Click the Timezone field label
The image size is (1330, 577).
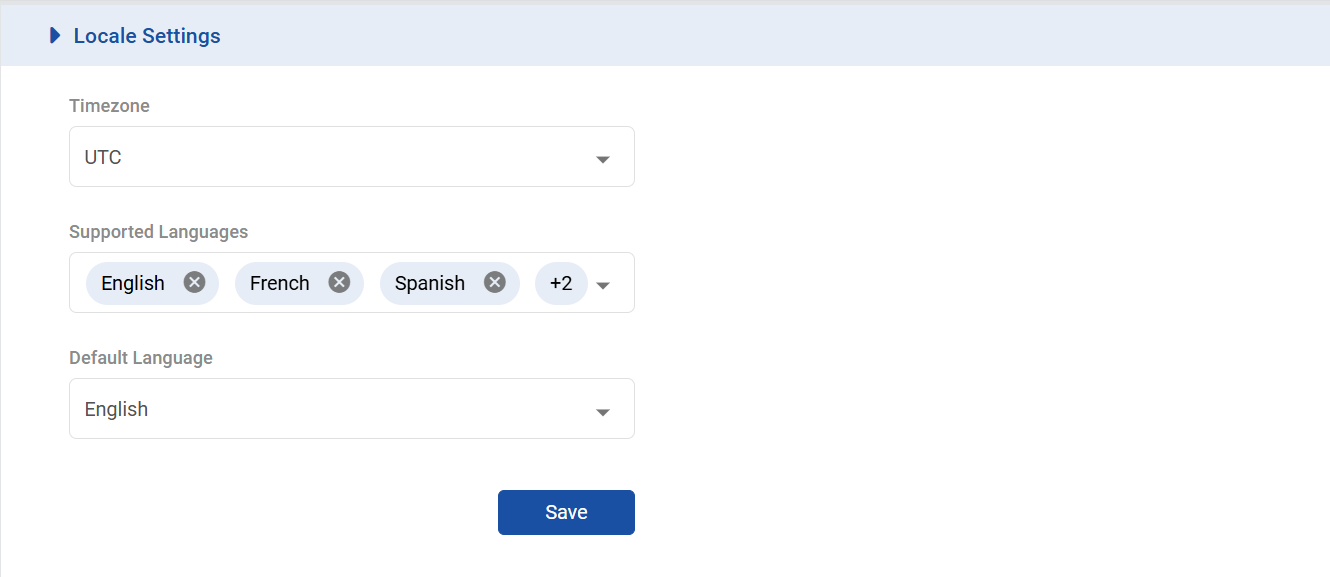(109, 106)
